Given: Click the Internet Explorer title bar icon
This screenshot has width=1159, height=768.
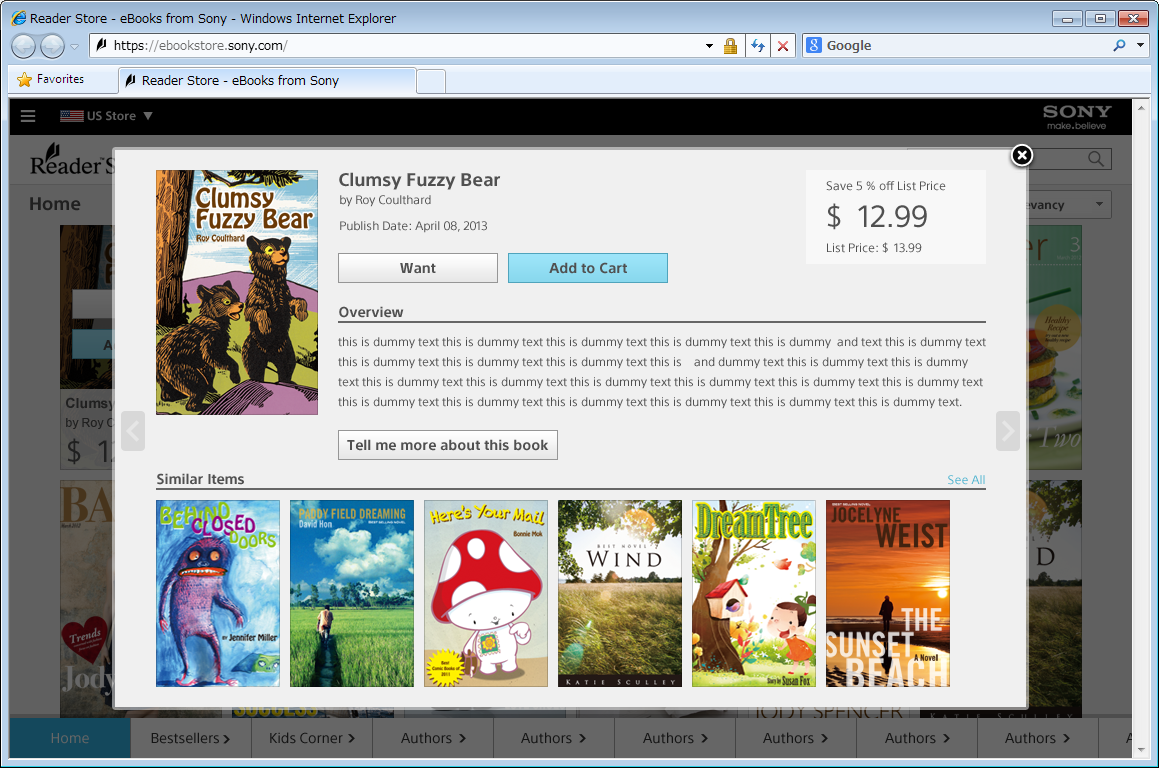Looking at the screenshot, I should coord(18,18).
